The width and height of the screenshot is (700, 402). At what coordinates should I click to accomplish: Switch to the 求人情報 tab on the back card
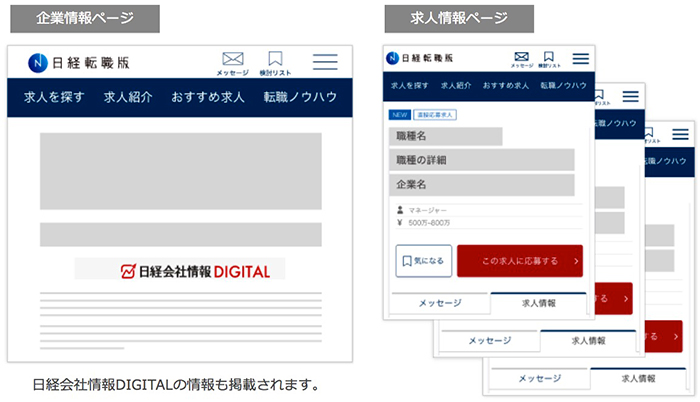click(638, 379)
